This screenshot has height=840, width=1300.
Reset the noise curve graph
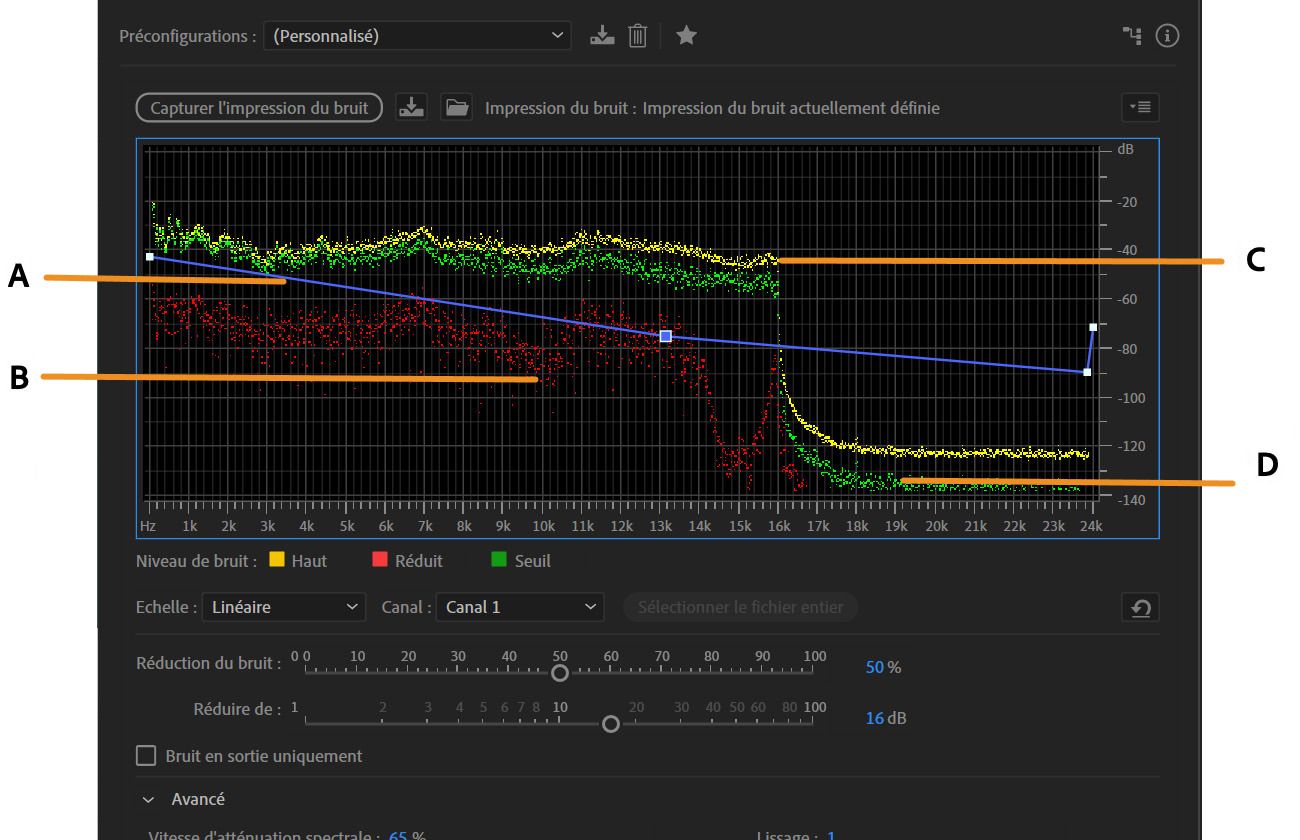click(x=1140, y=607)
